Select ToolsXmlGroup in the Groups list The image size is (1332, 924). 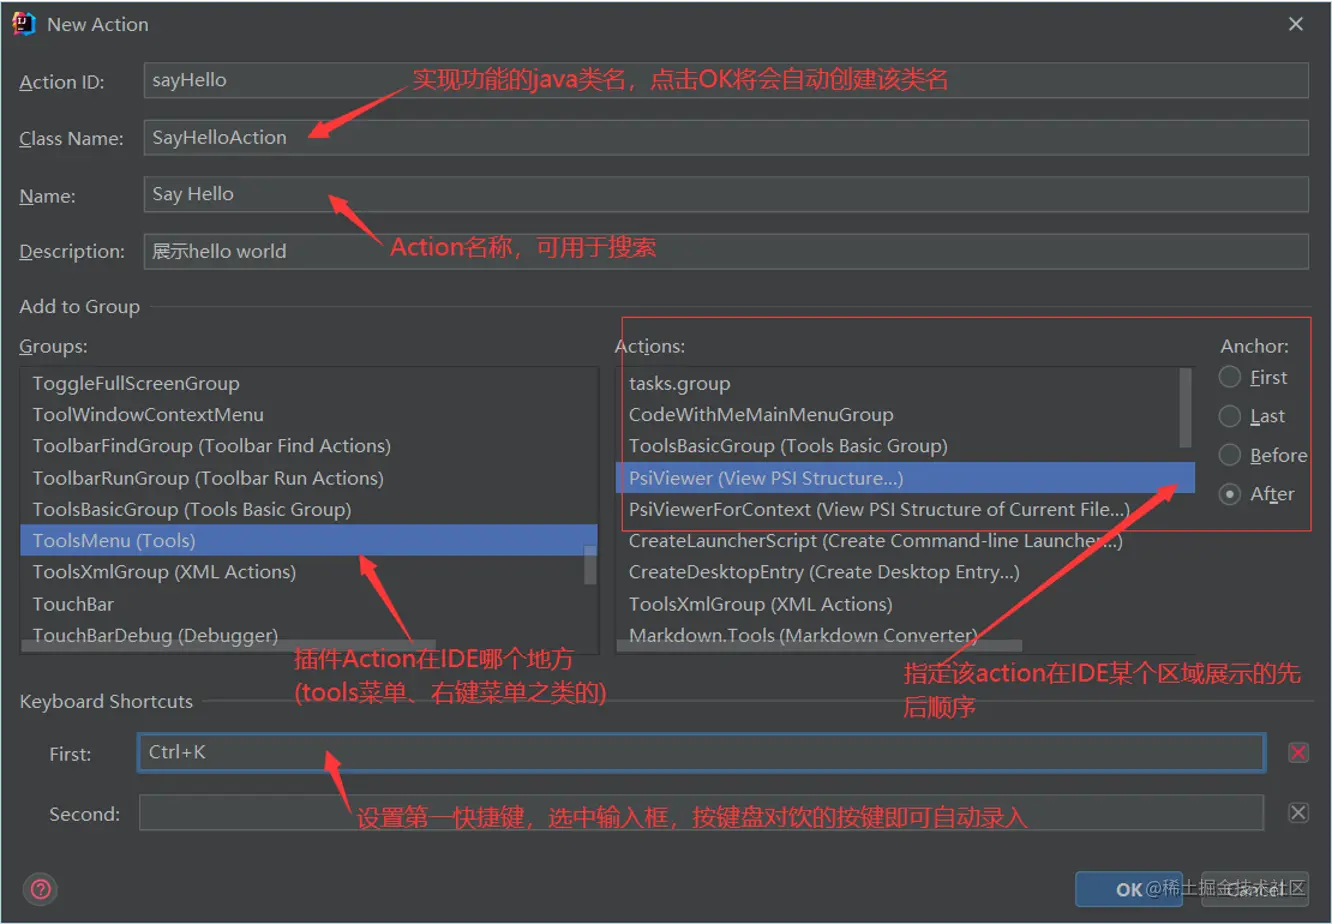click(x=309, y=572)
